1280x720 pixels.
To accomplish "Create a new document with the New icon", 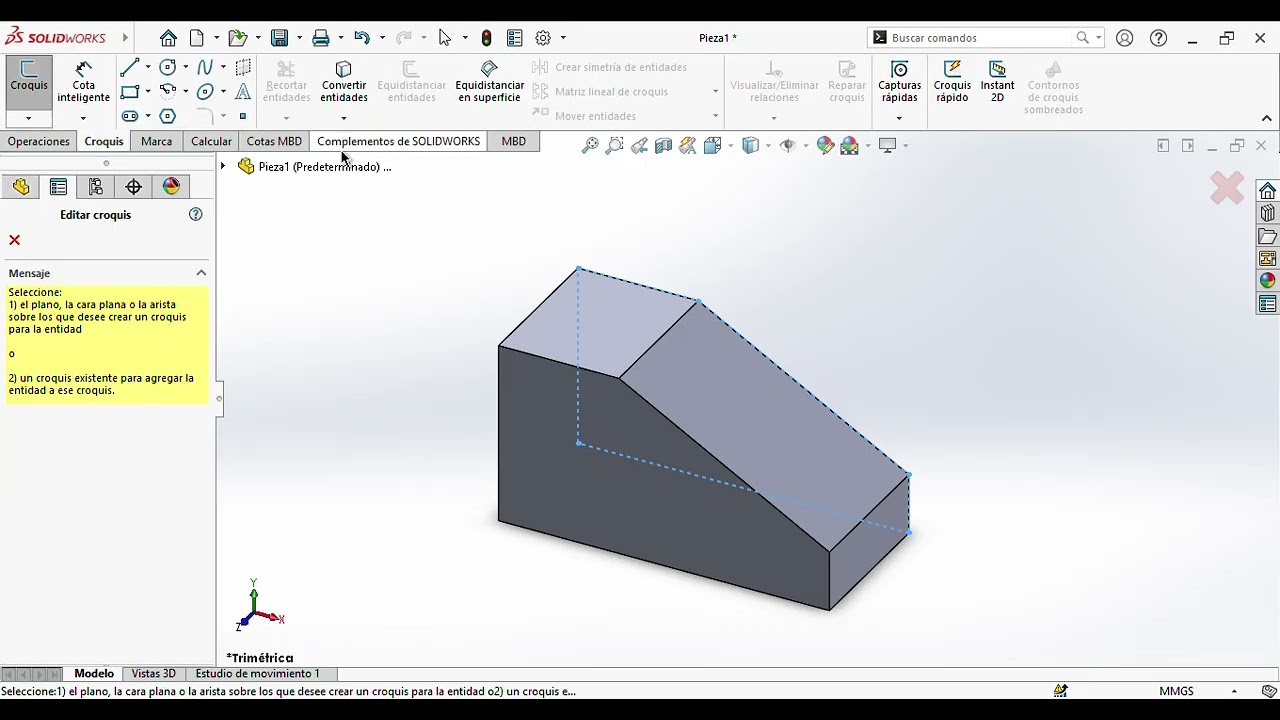I will tap(197, 38).
